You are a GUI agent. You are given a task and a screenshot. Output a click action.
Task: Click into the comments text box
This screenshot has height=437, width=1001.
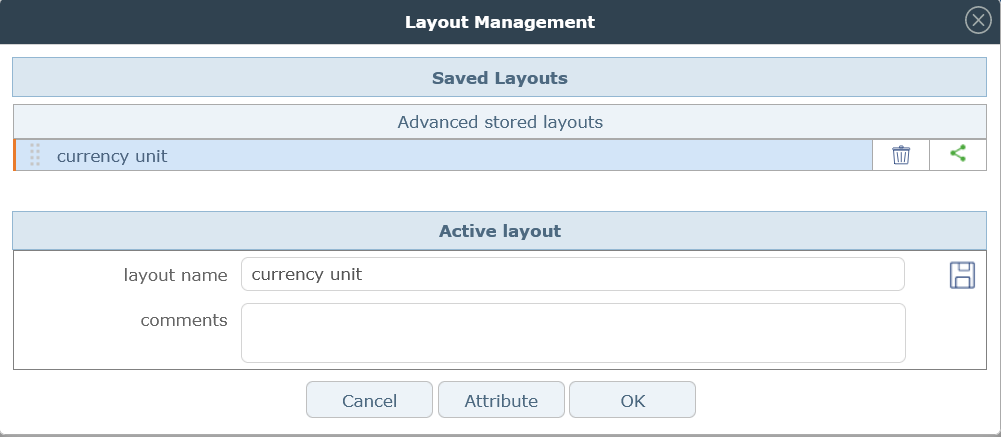coord(572,333)
